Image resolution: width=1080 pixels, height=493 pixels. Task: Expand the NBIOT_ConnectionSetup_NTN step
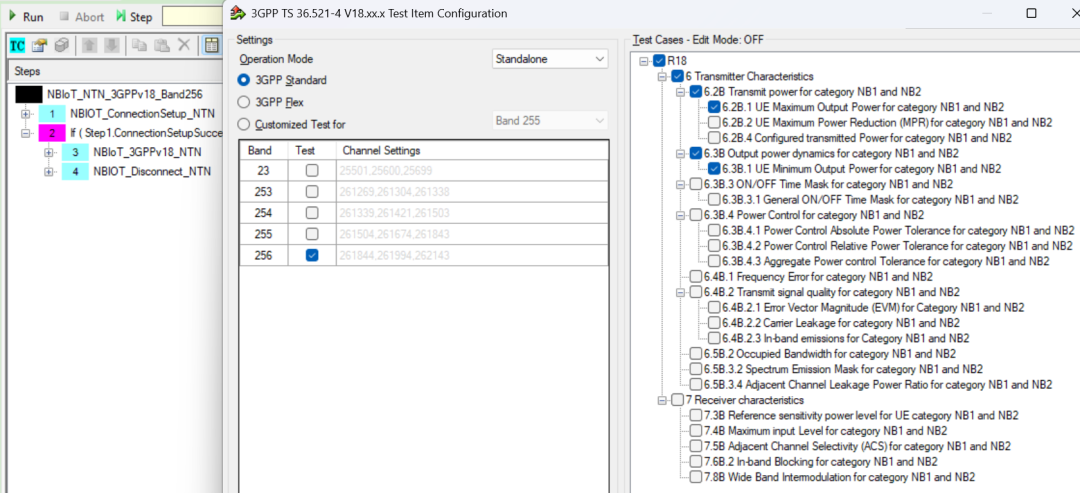point(25,113)
